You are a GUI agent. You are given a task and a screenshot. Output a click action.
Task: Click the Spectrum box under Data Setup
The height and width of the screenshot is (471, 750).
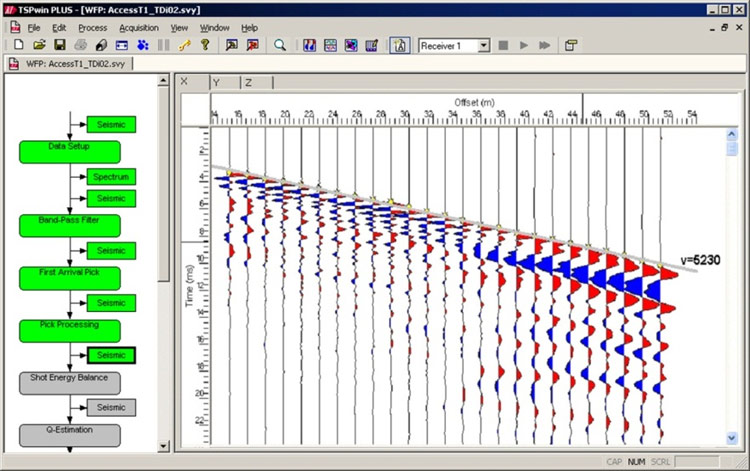pyautogui.click(x=111, y=176)
